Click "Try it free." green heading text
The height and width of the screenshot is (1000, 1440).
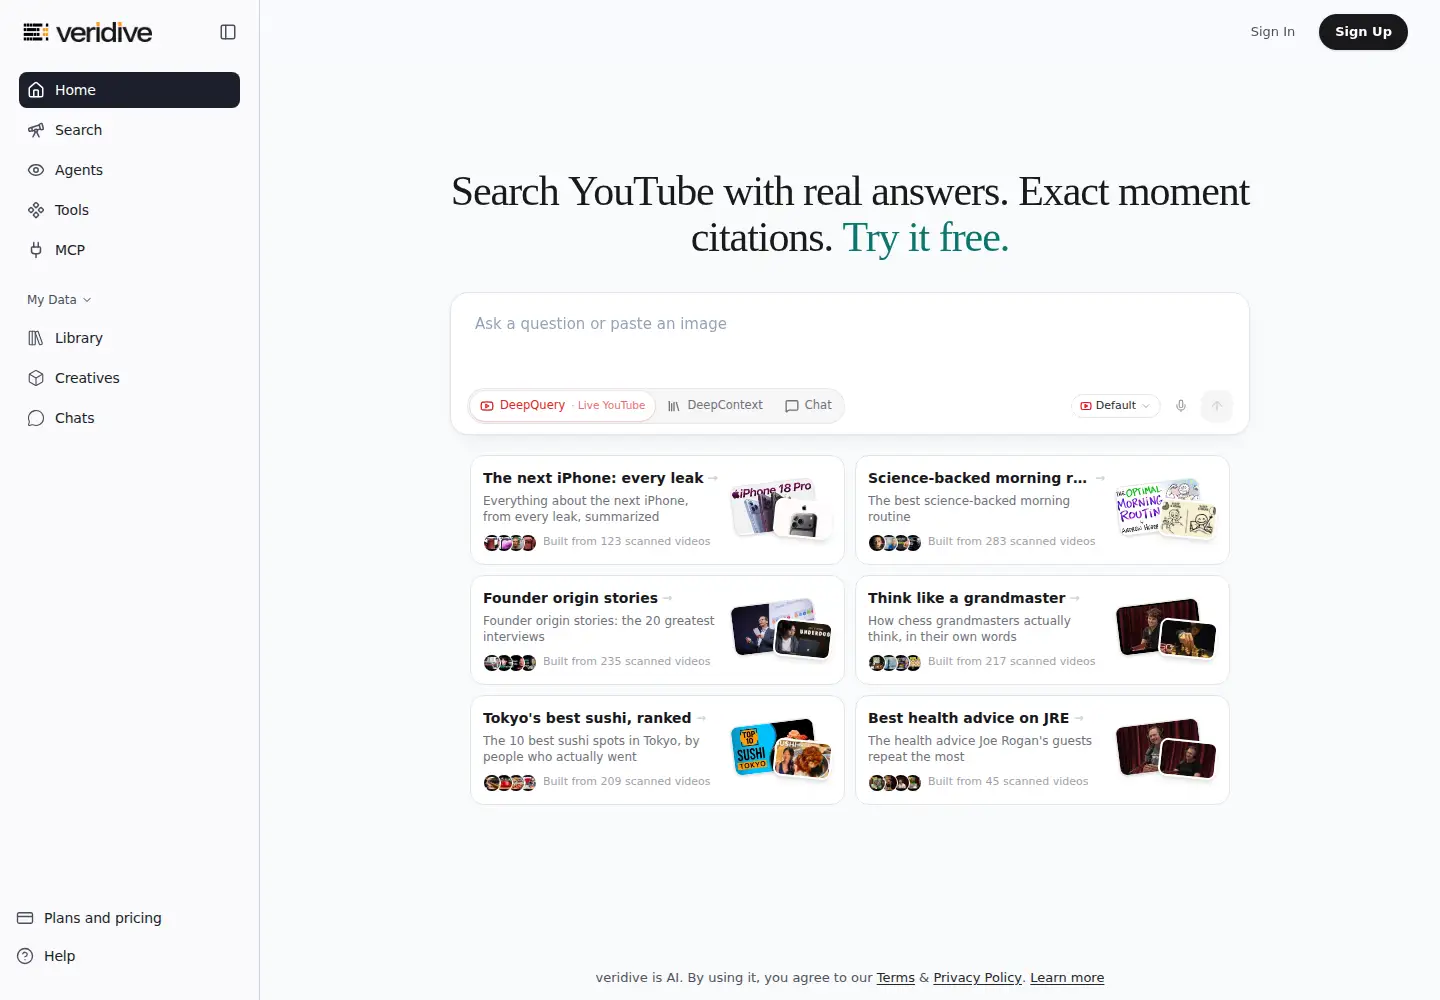pyautogui.click(x=926, y=238)
